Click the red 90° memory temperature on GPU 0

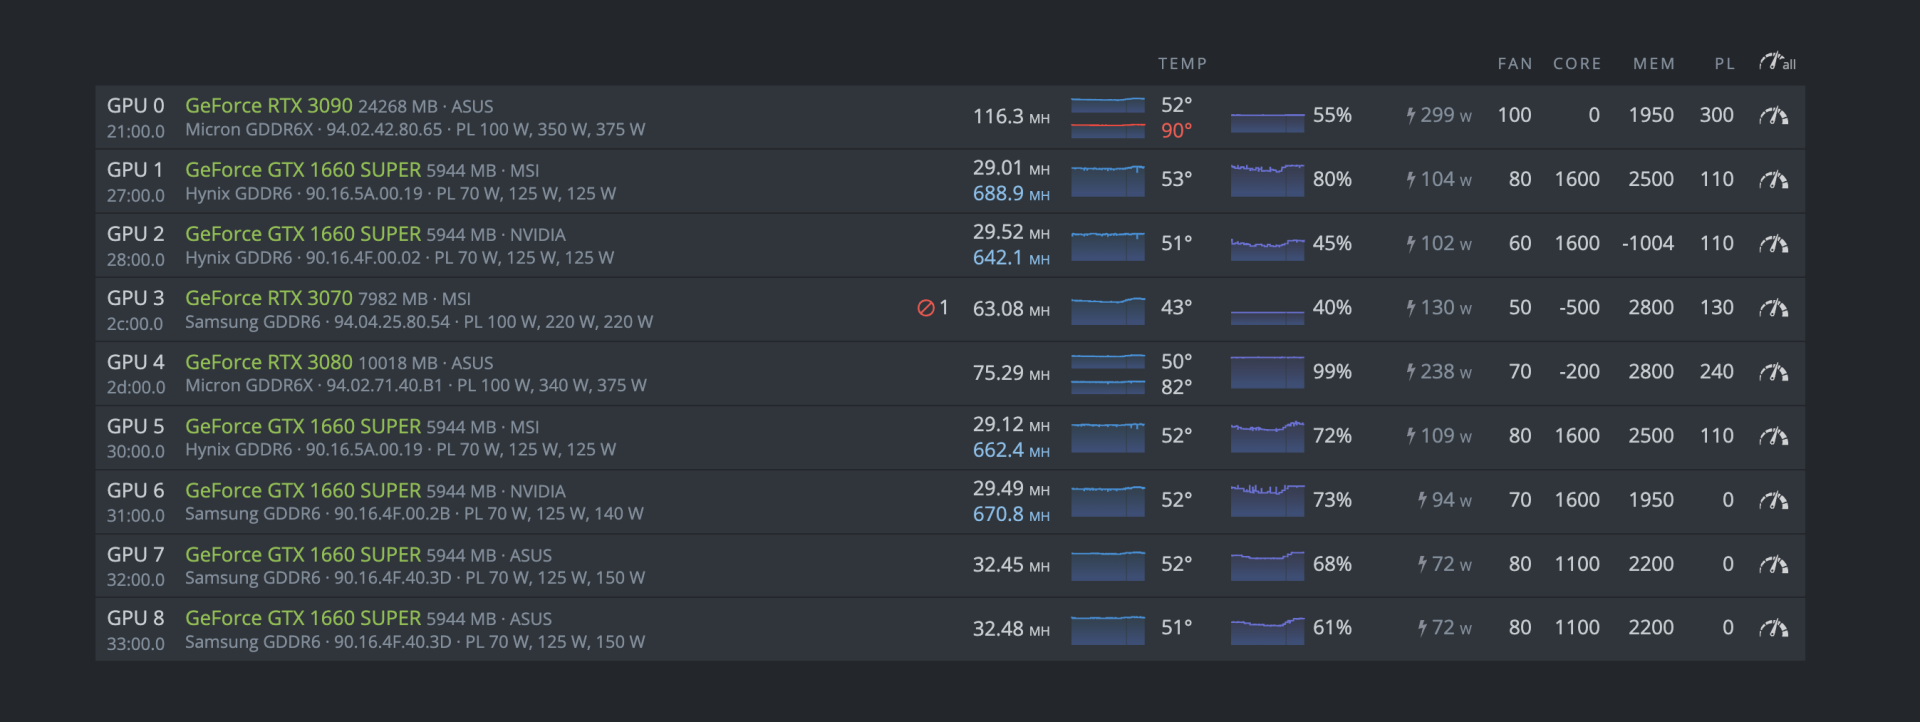pos(1176,130)
